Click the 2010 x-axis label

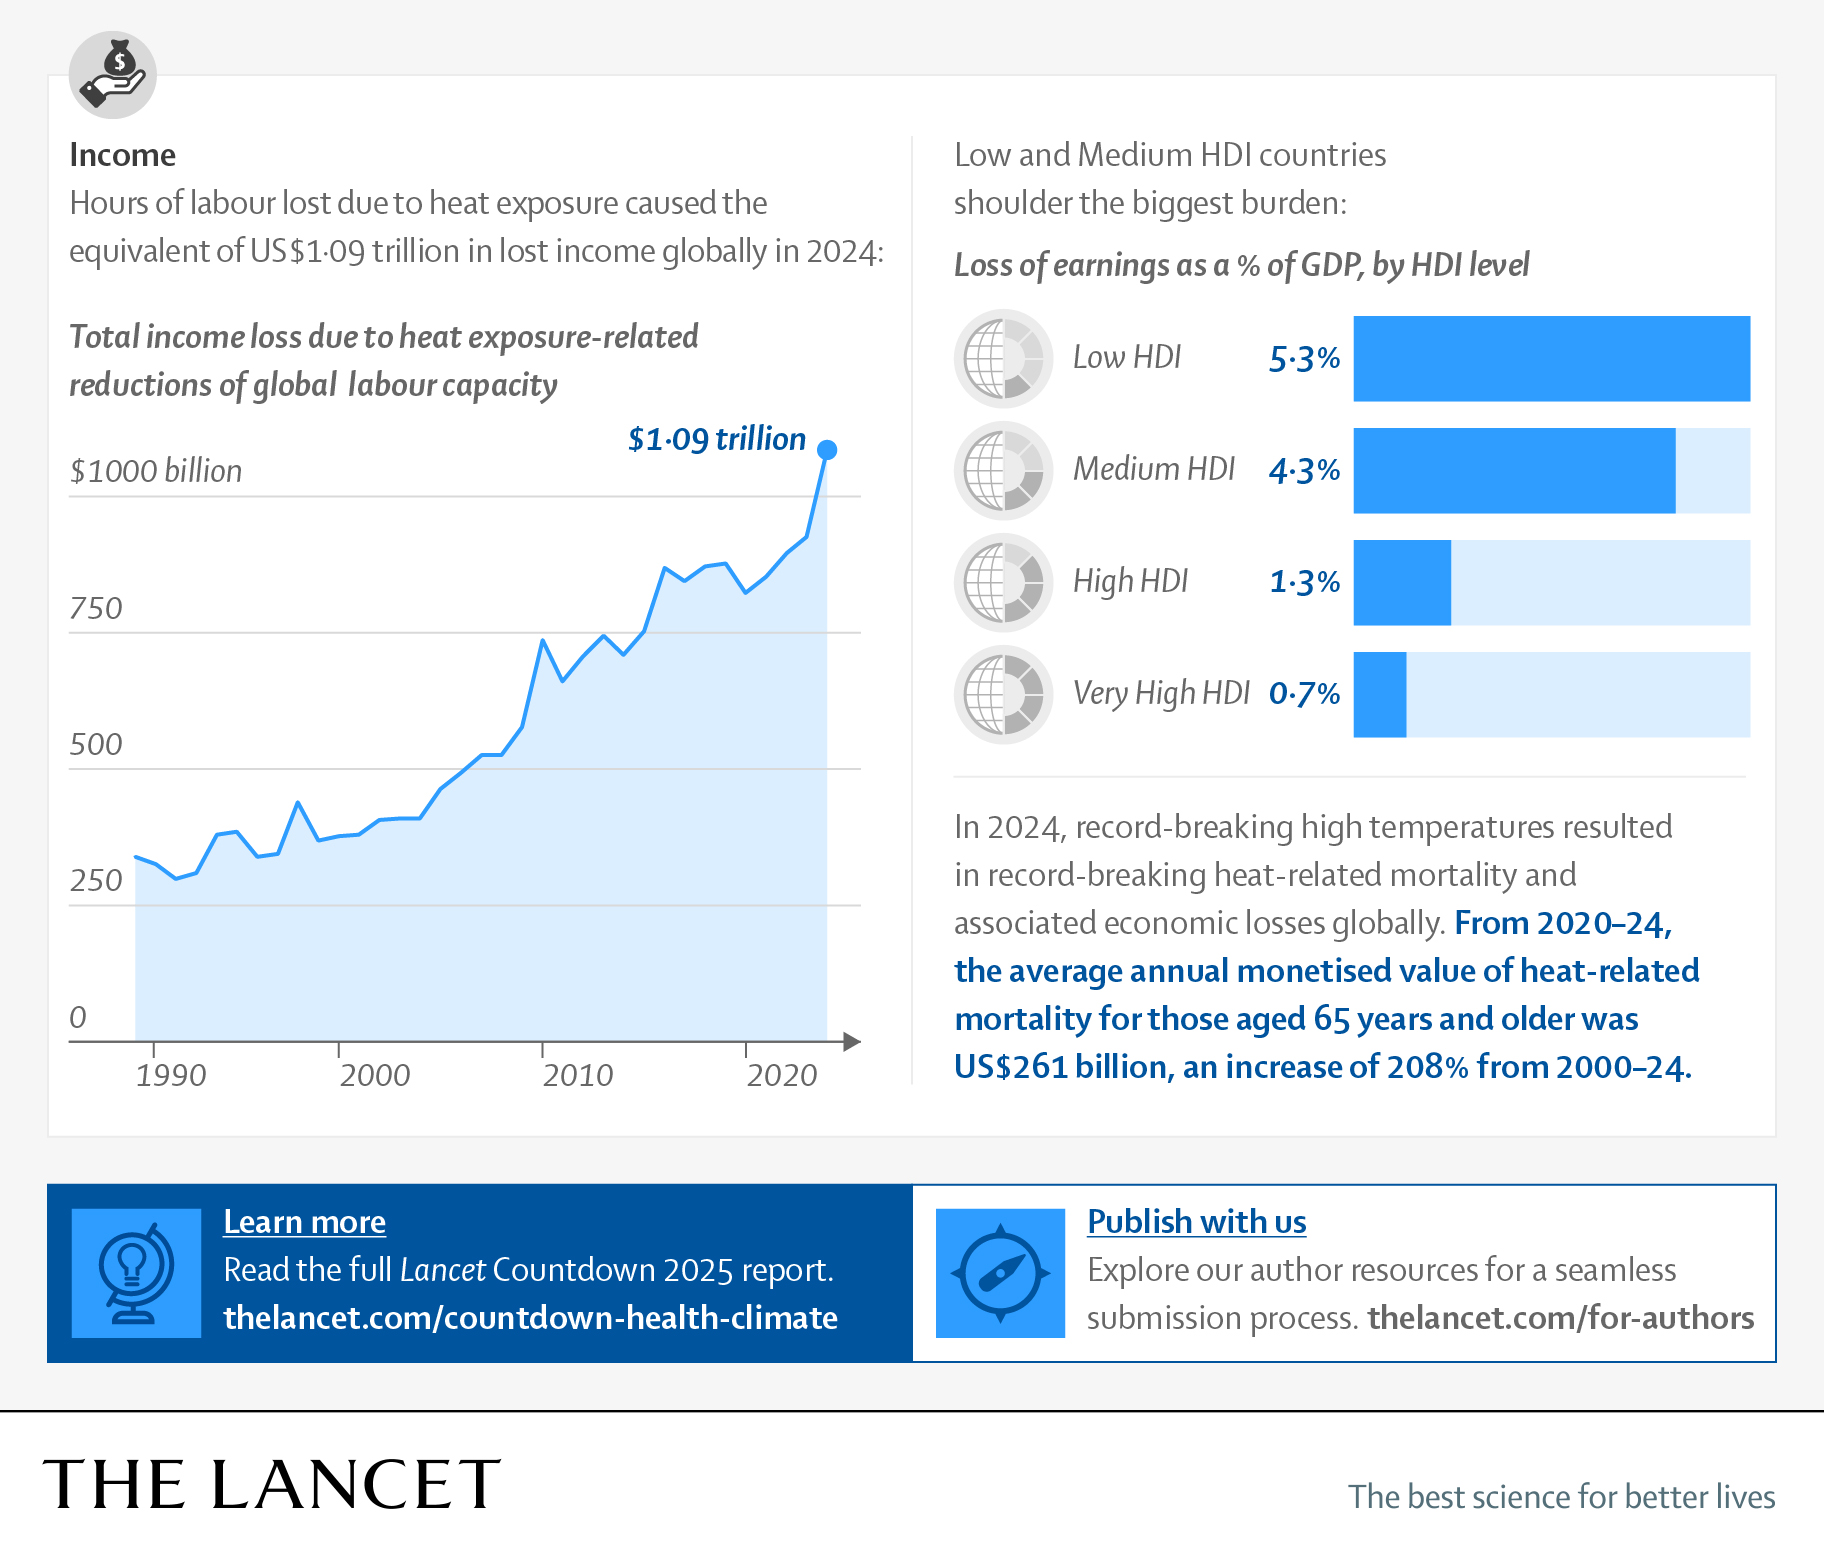click(577, 1075)
